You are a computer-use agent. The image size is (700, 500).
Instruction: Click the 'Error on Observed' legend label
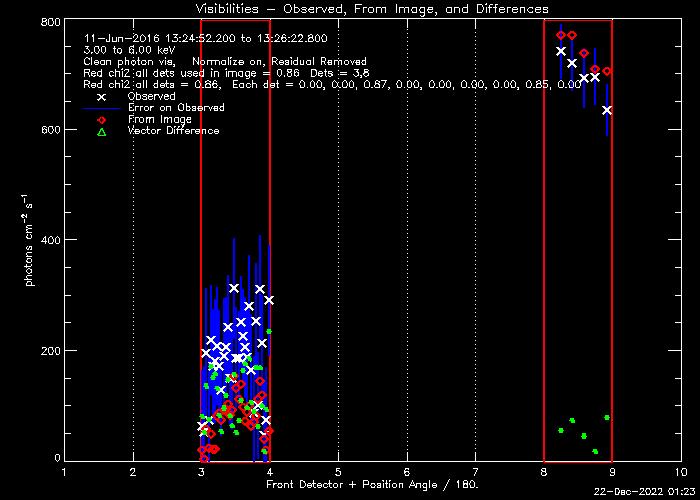176,108
